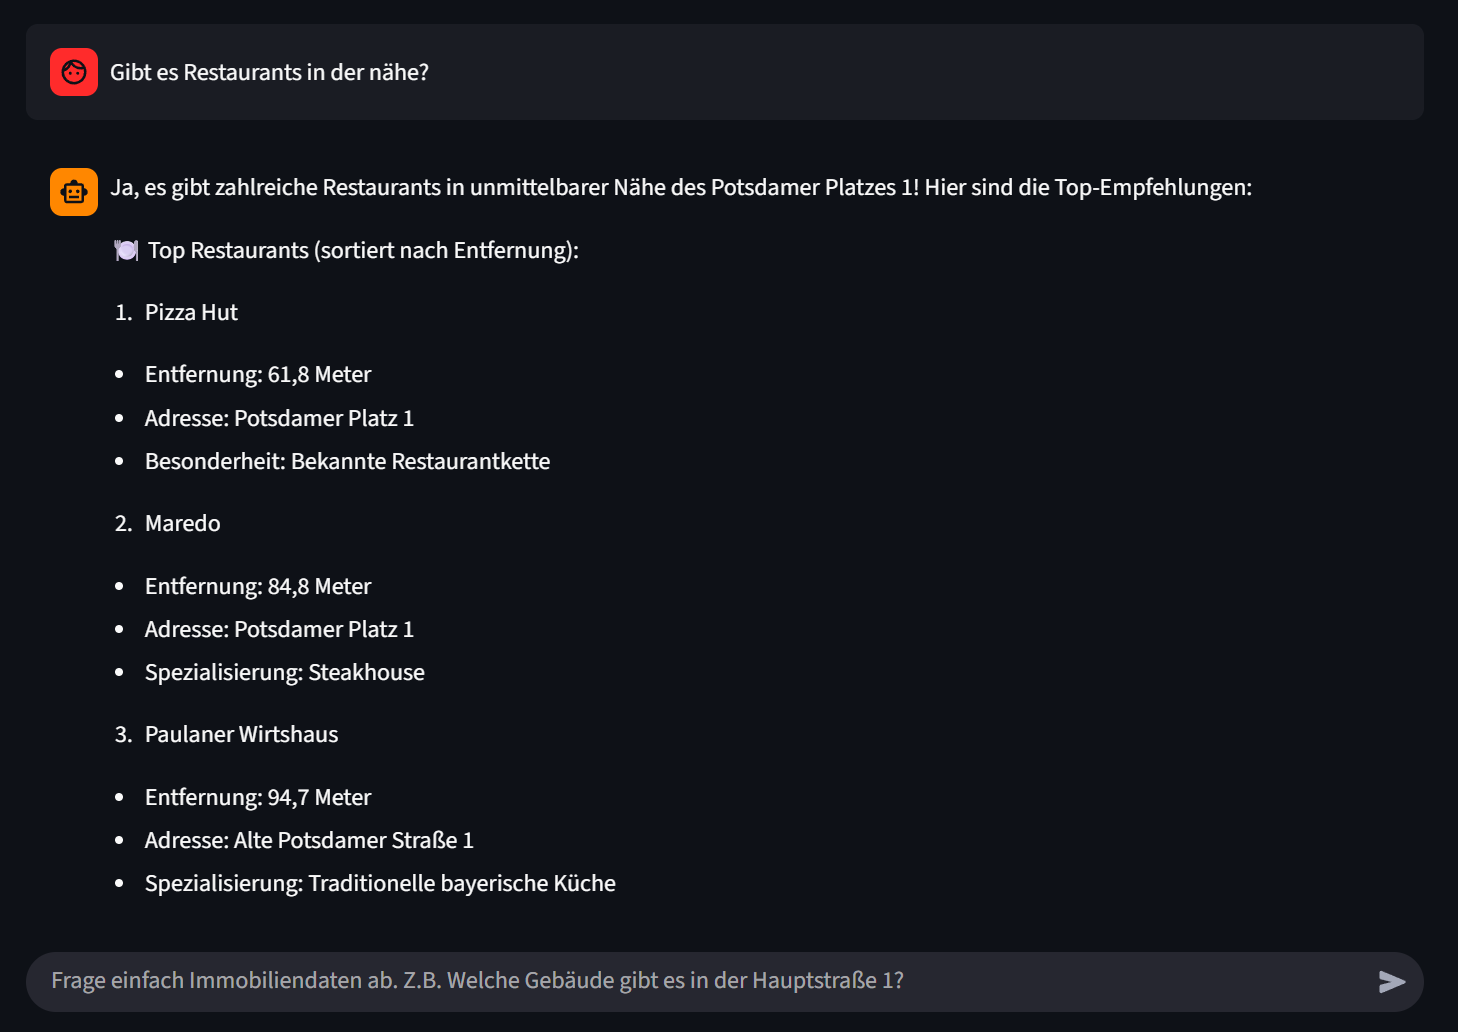Screen dimensions: 1458x1032
Task: Click 'Spezialisierung: Steakhouse' bullet
Action: coord(284,673)
